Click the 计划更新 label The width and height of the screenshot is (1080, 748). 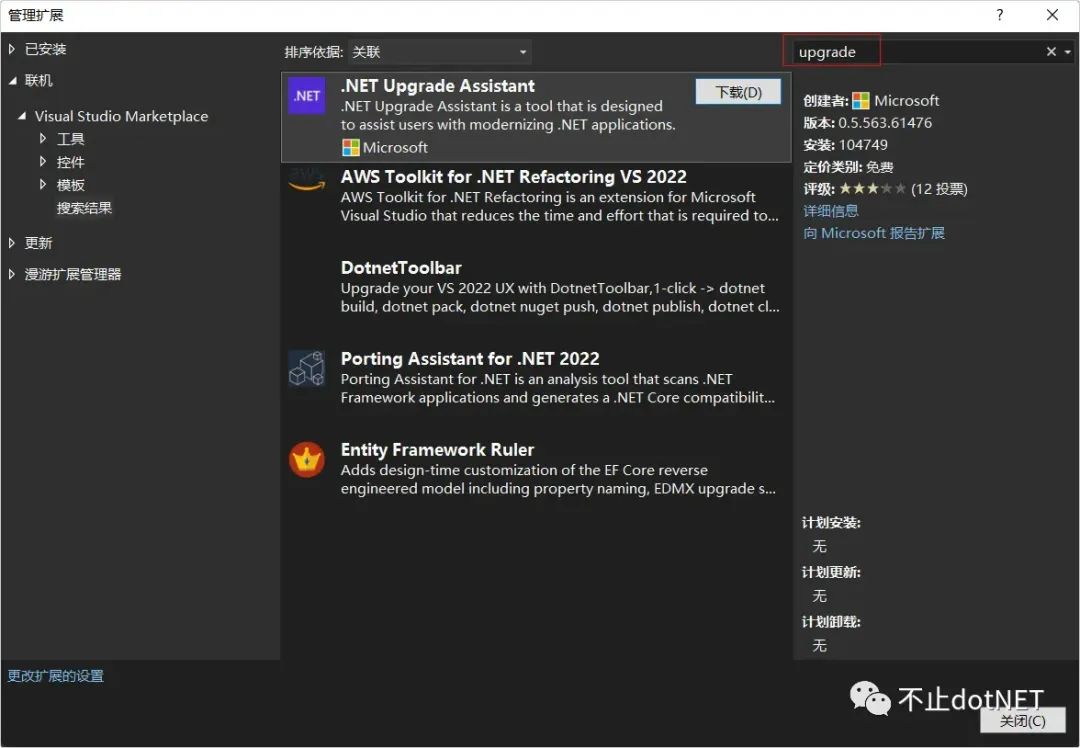pos(831,572)
